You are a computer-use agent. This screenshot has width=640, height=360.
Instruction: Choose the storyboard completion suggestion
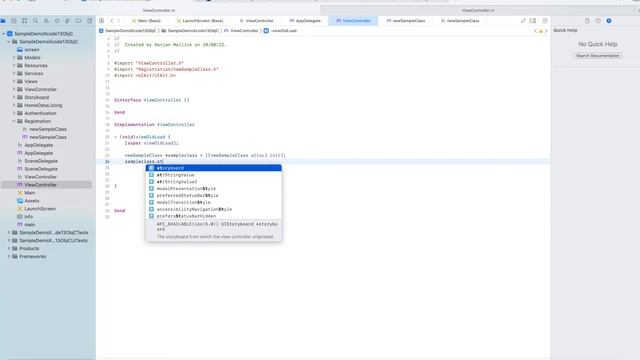(213, 168)
